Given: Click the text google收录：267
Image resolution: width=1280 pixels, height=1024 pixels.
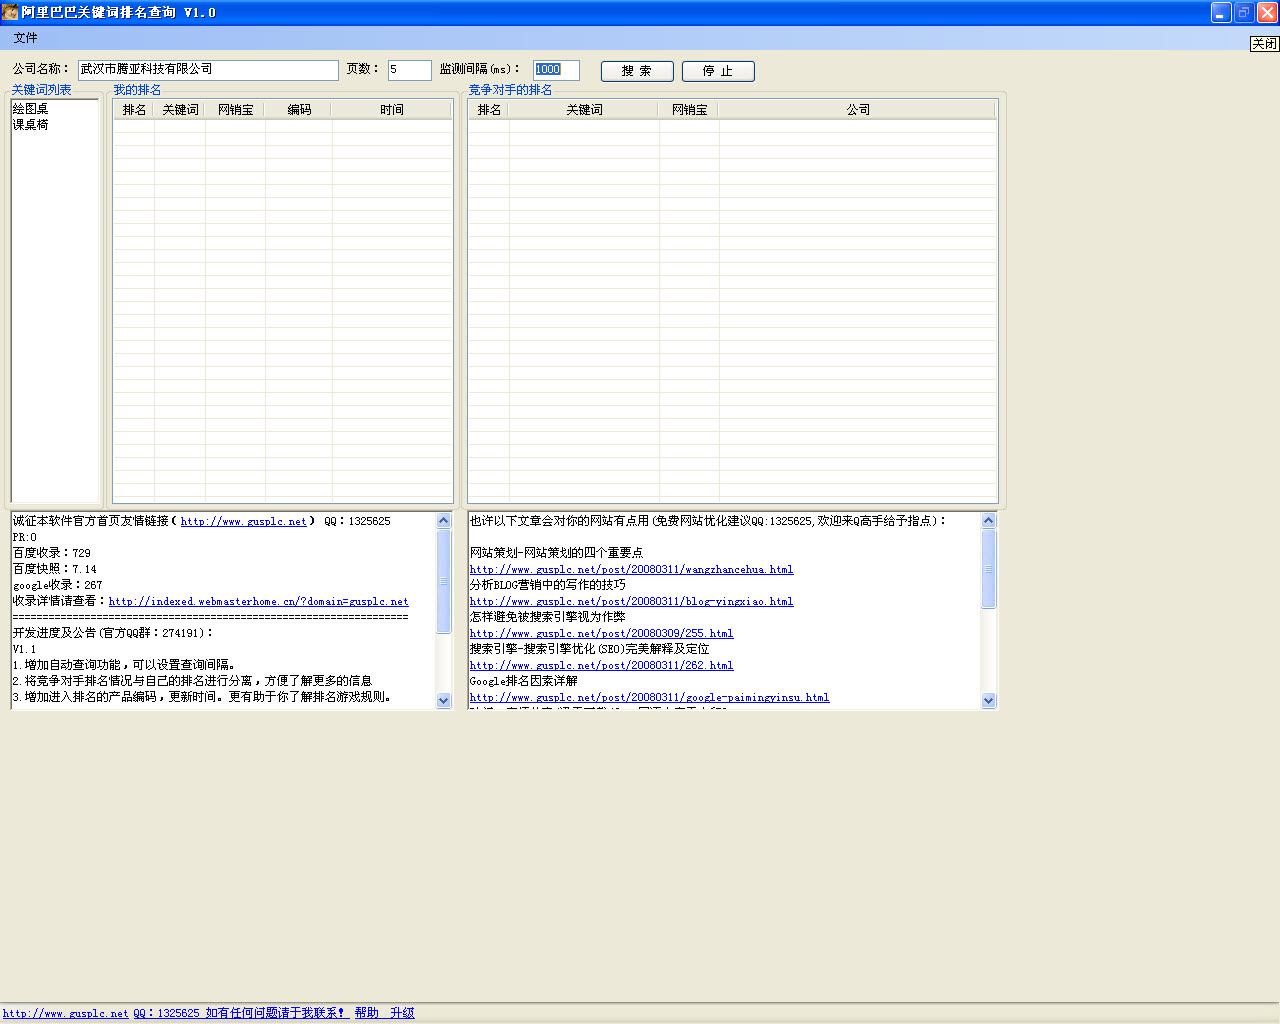Looking at the screenshot, I should tap(58, 585).
